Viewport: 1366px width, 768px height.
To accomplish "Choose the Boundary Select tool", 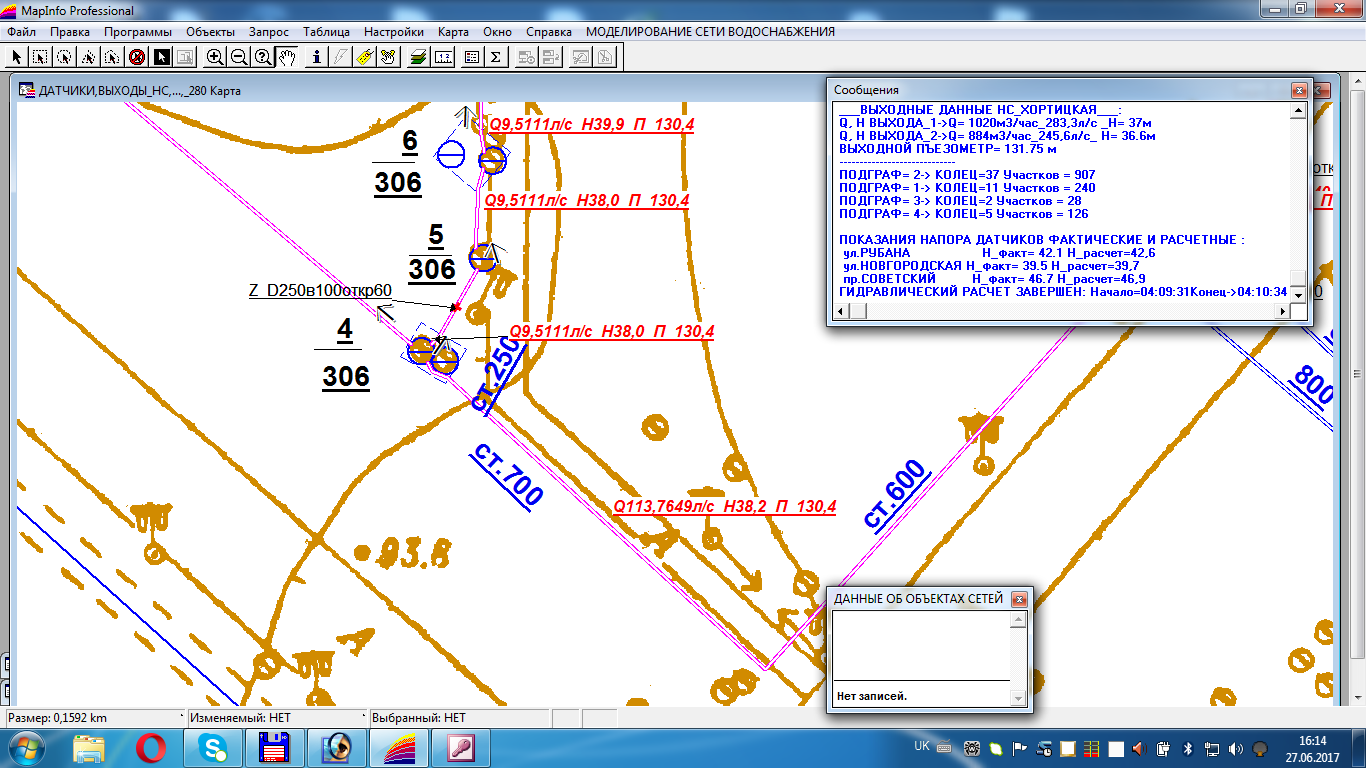I will point(112,57).
